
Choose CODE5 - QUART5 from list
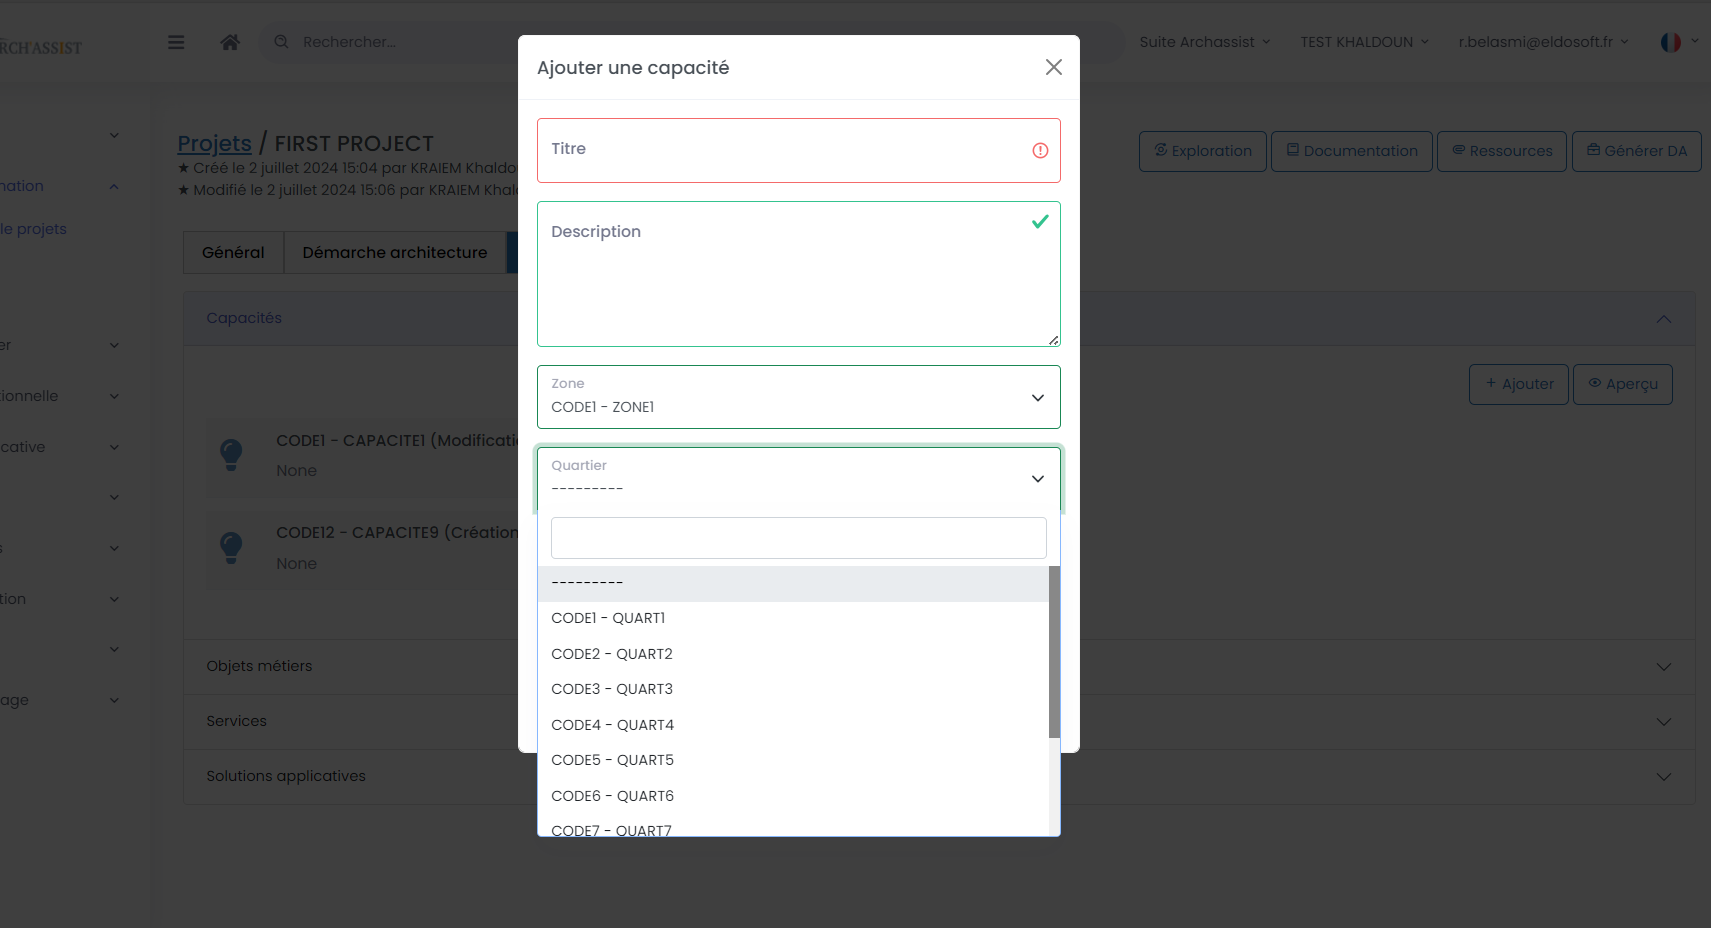pos(612,760)
